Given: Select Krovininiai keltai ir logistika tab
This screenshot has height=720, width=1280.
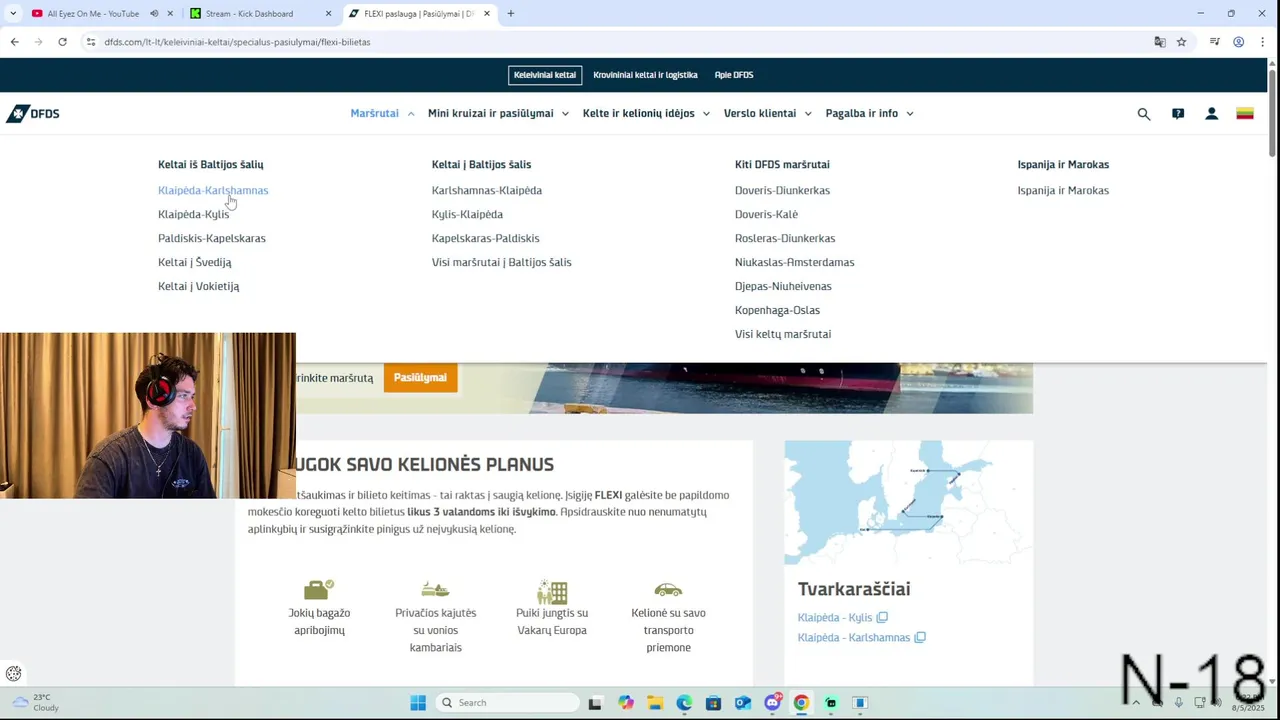Looking at the screenshot, I should point(645,75).
